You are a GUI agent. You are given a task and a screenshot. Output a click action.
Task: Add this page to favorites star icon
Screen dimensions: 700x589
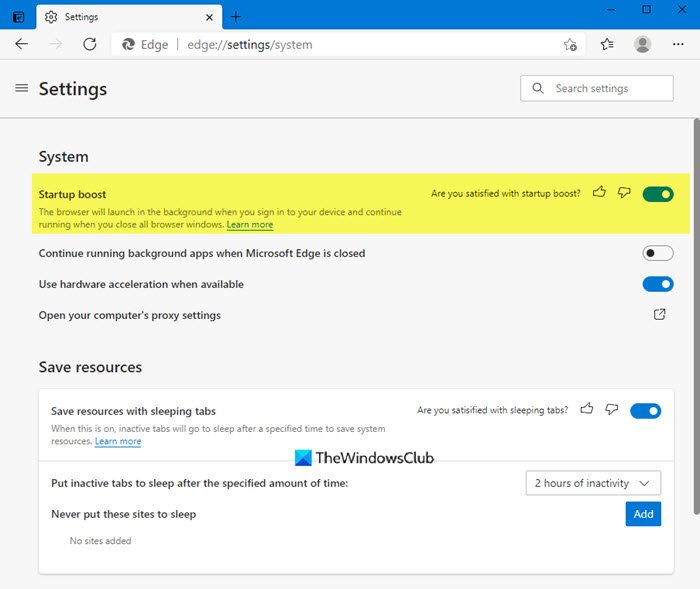(569, 44)
